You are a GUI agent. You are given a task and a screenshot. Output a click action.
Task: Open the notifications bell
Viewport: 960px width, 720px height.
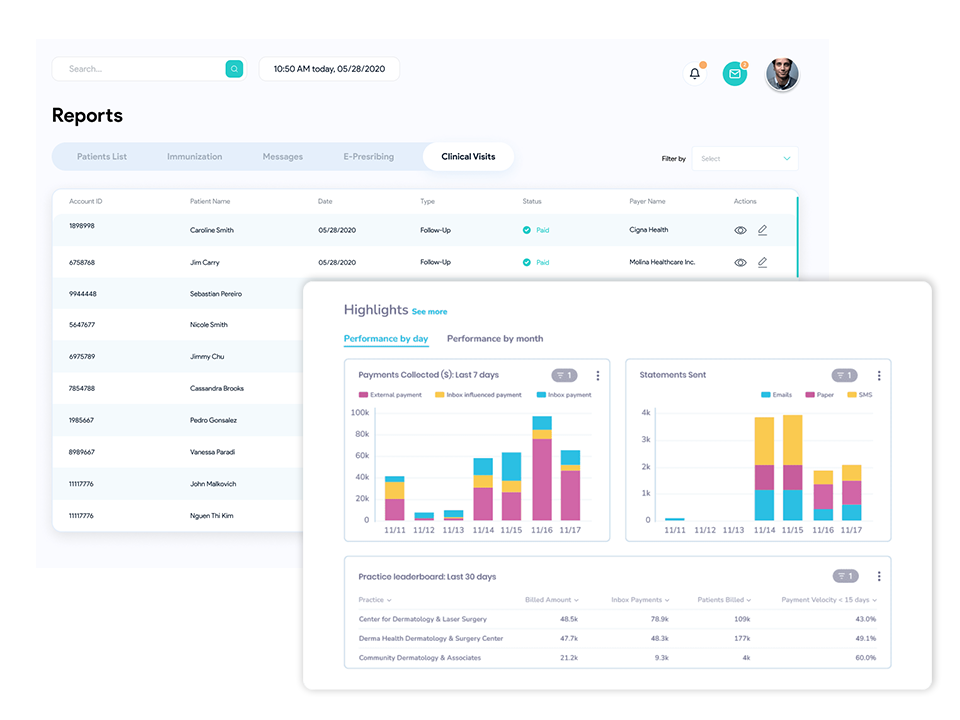click(x=695, y=74)
